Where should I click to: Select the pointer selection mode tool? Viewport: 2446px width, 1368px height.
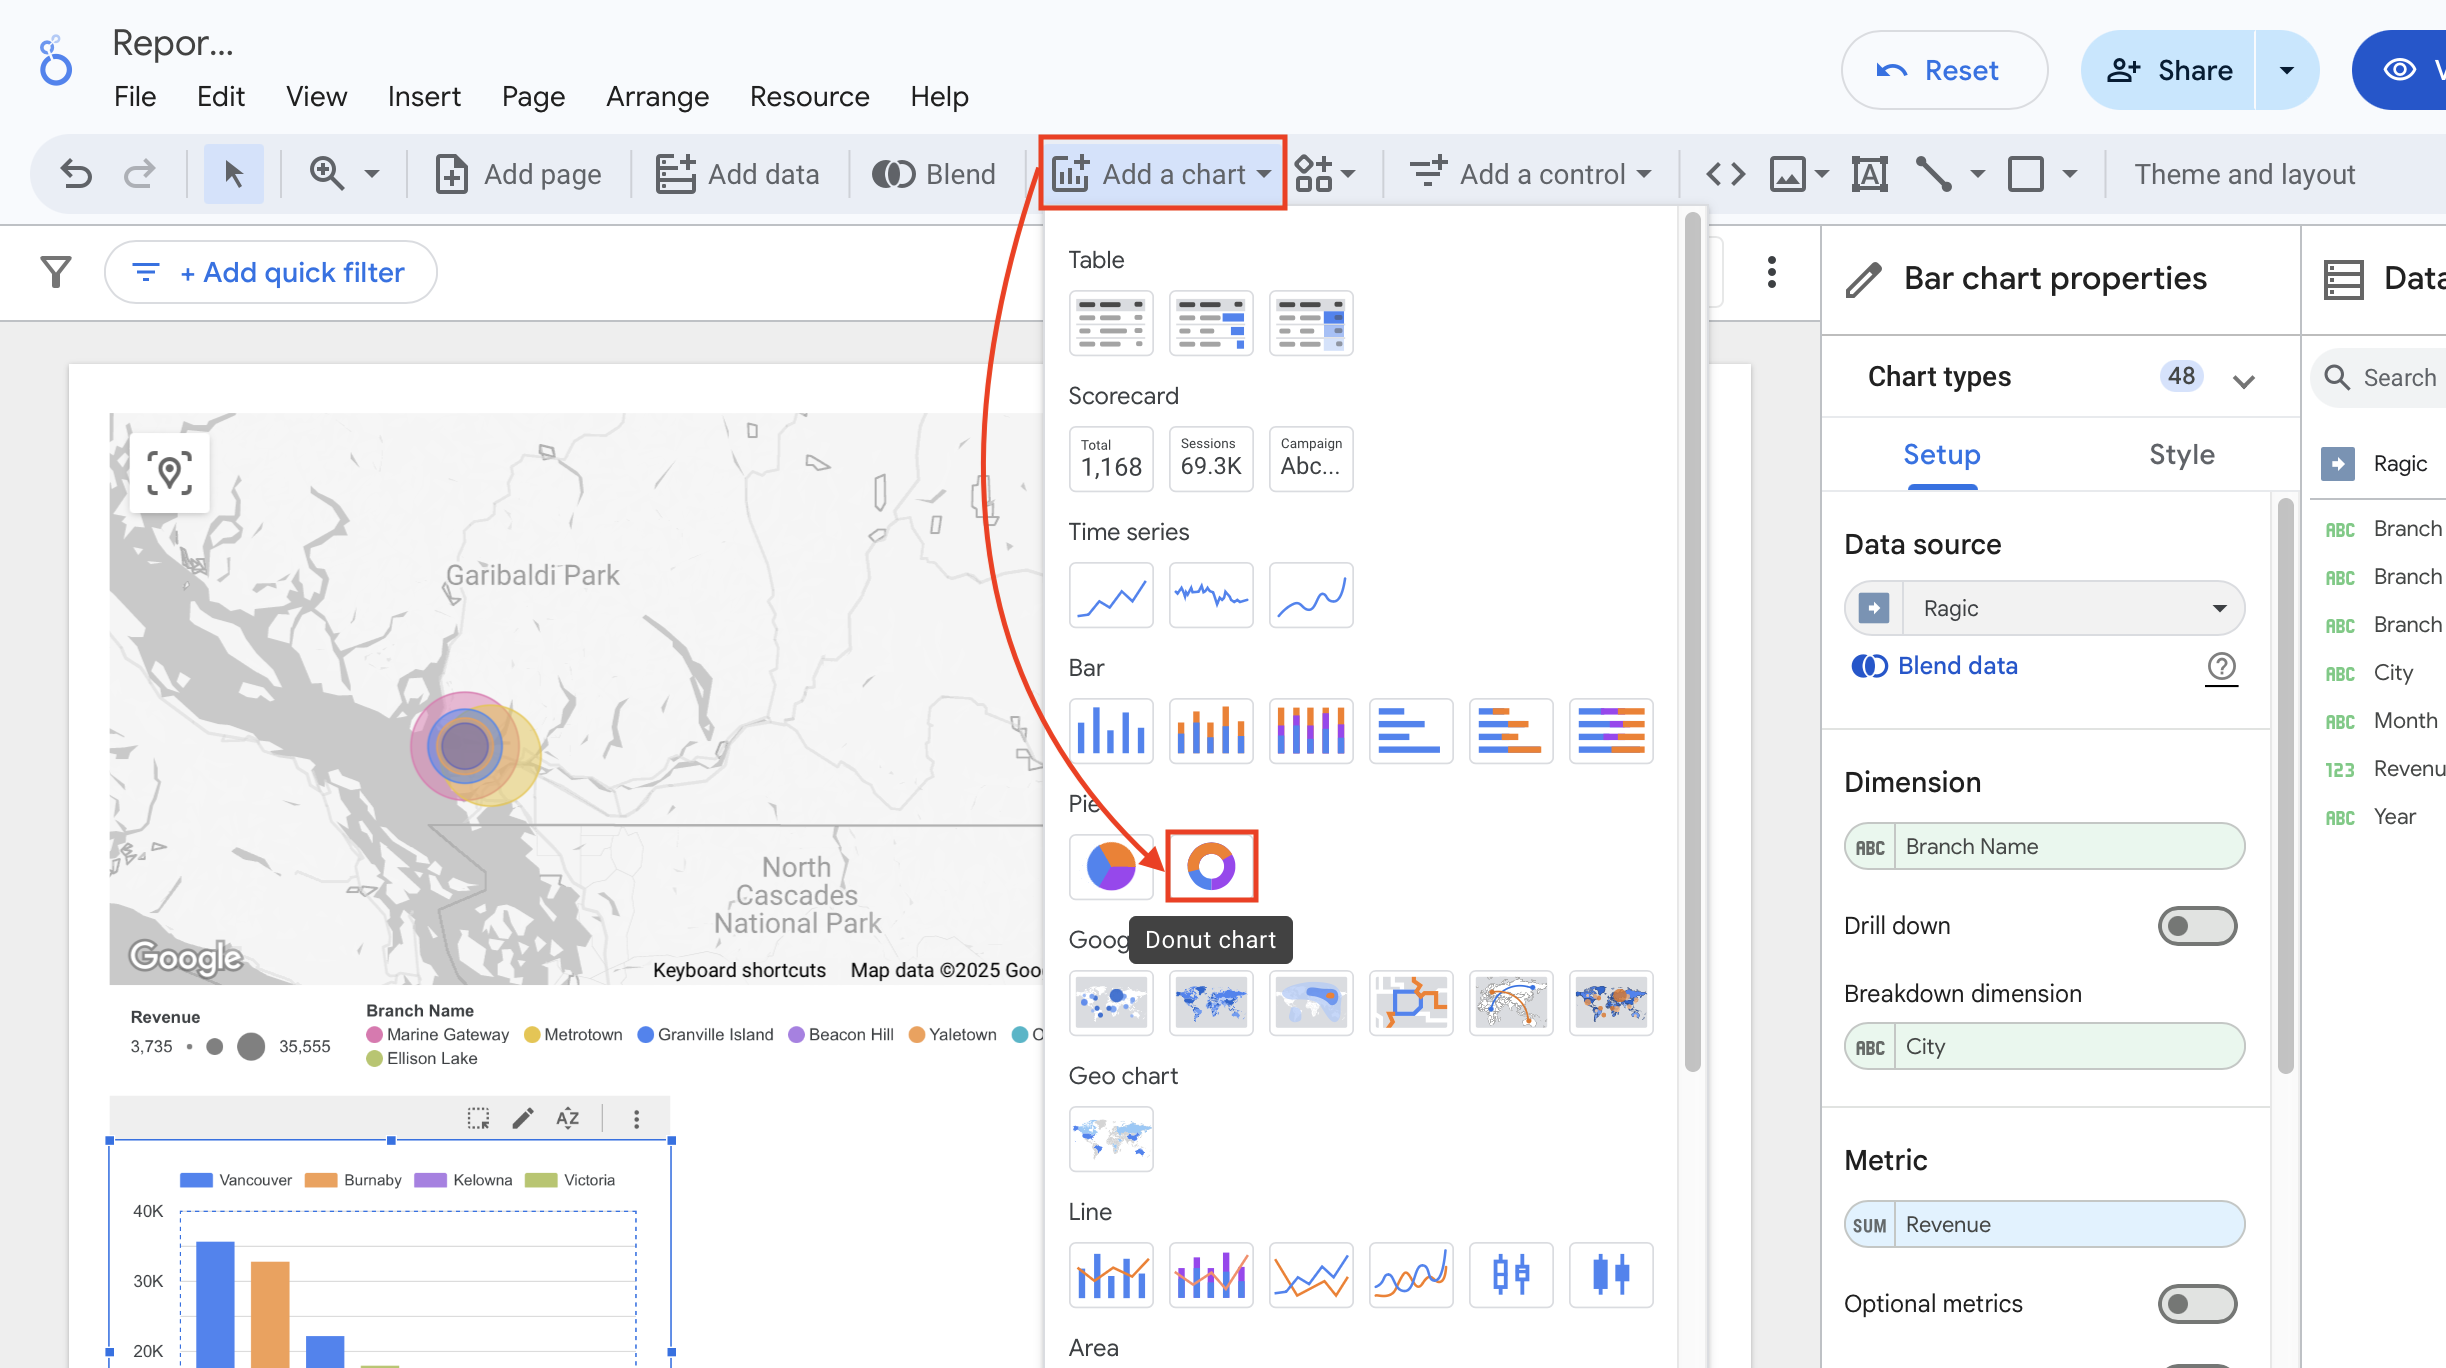point(233,174)
